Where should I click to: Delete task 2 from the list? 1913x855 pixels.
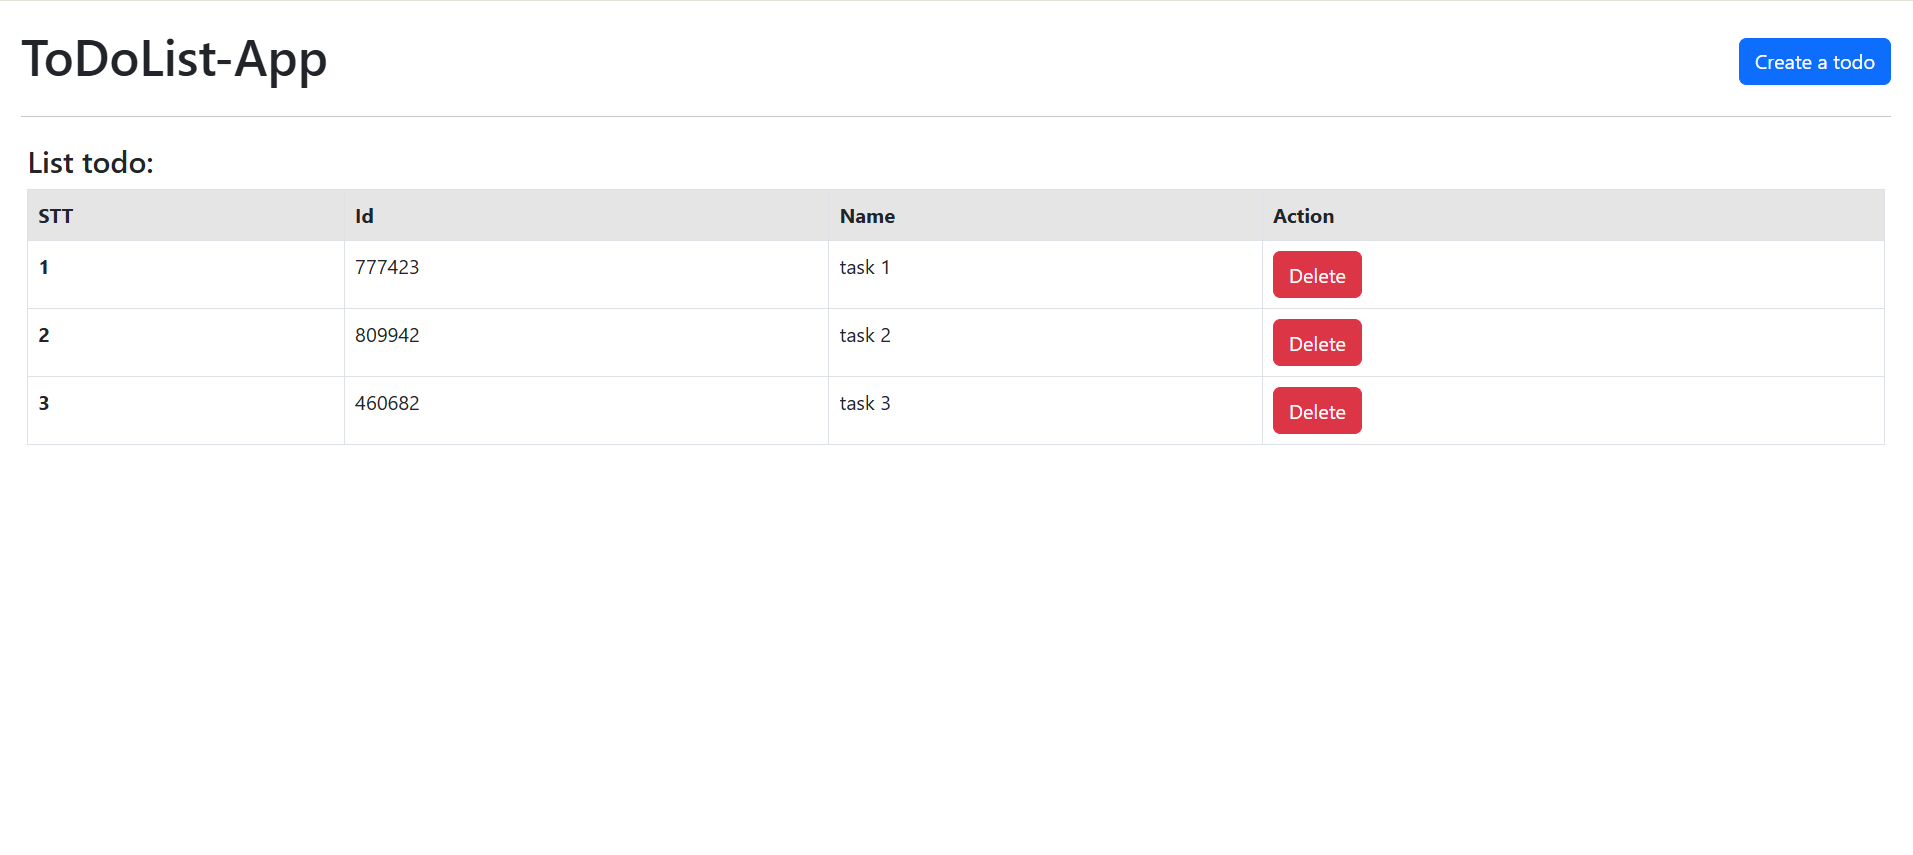pyautogui.click(x=1316, y=342)
